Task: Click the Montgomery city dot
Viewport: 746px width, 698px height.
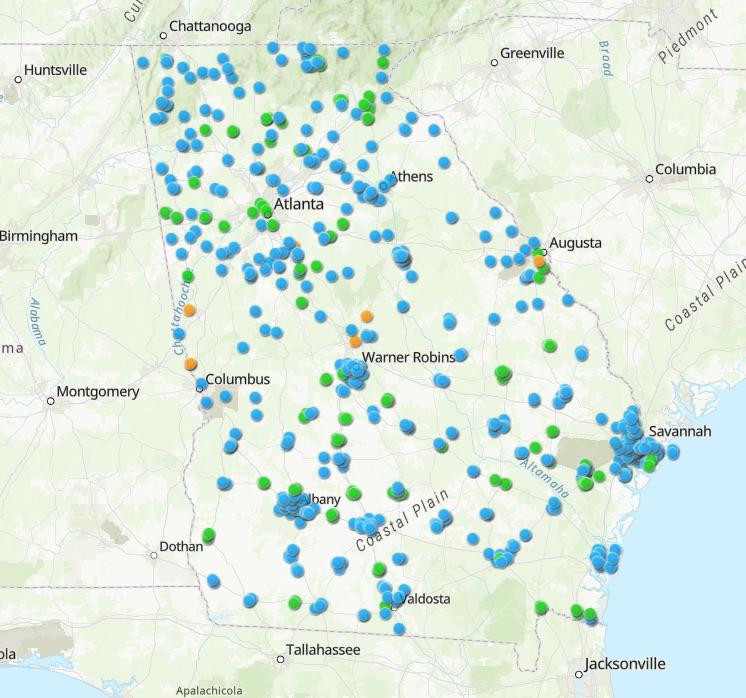Action: pyautogui.click(x=50, y=401)
